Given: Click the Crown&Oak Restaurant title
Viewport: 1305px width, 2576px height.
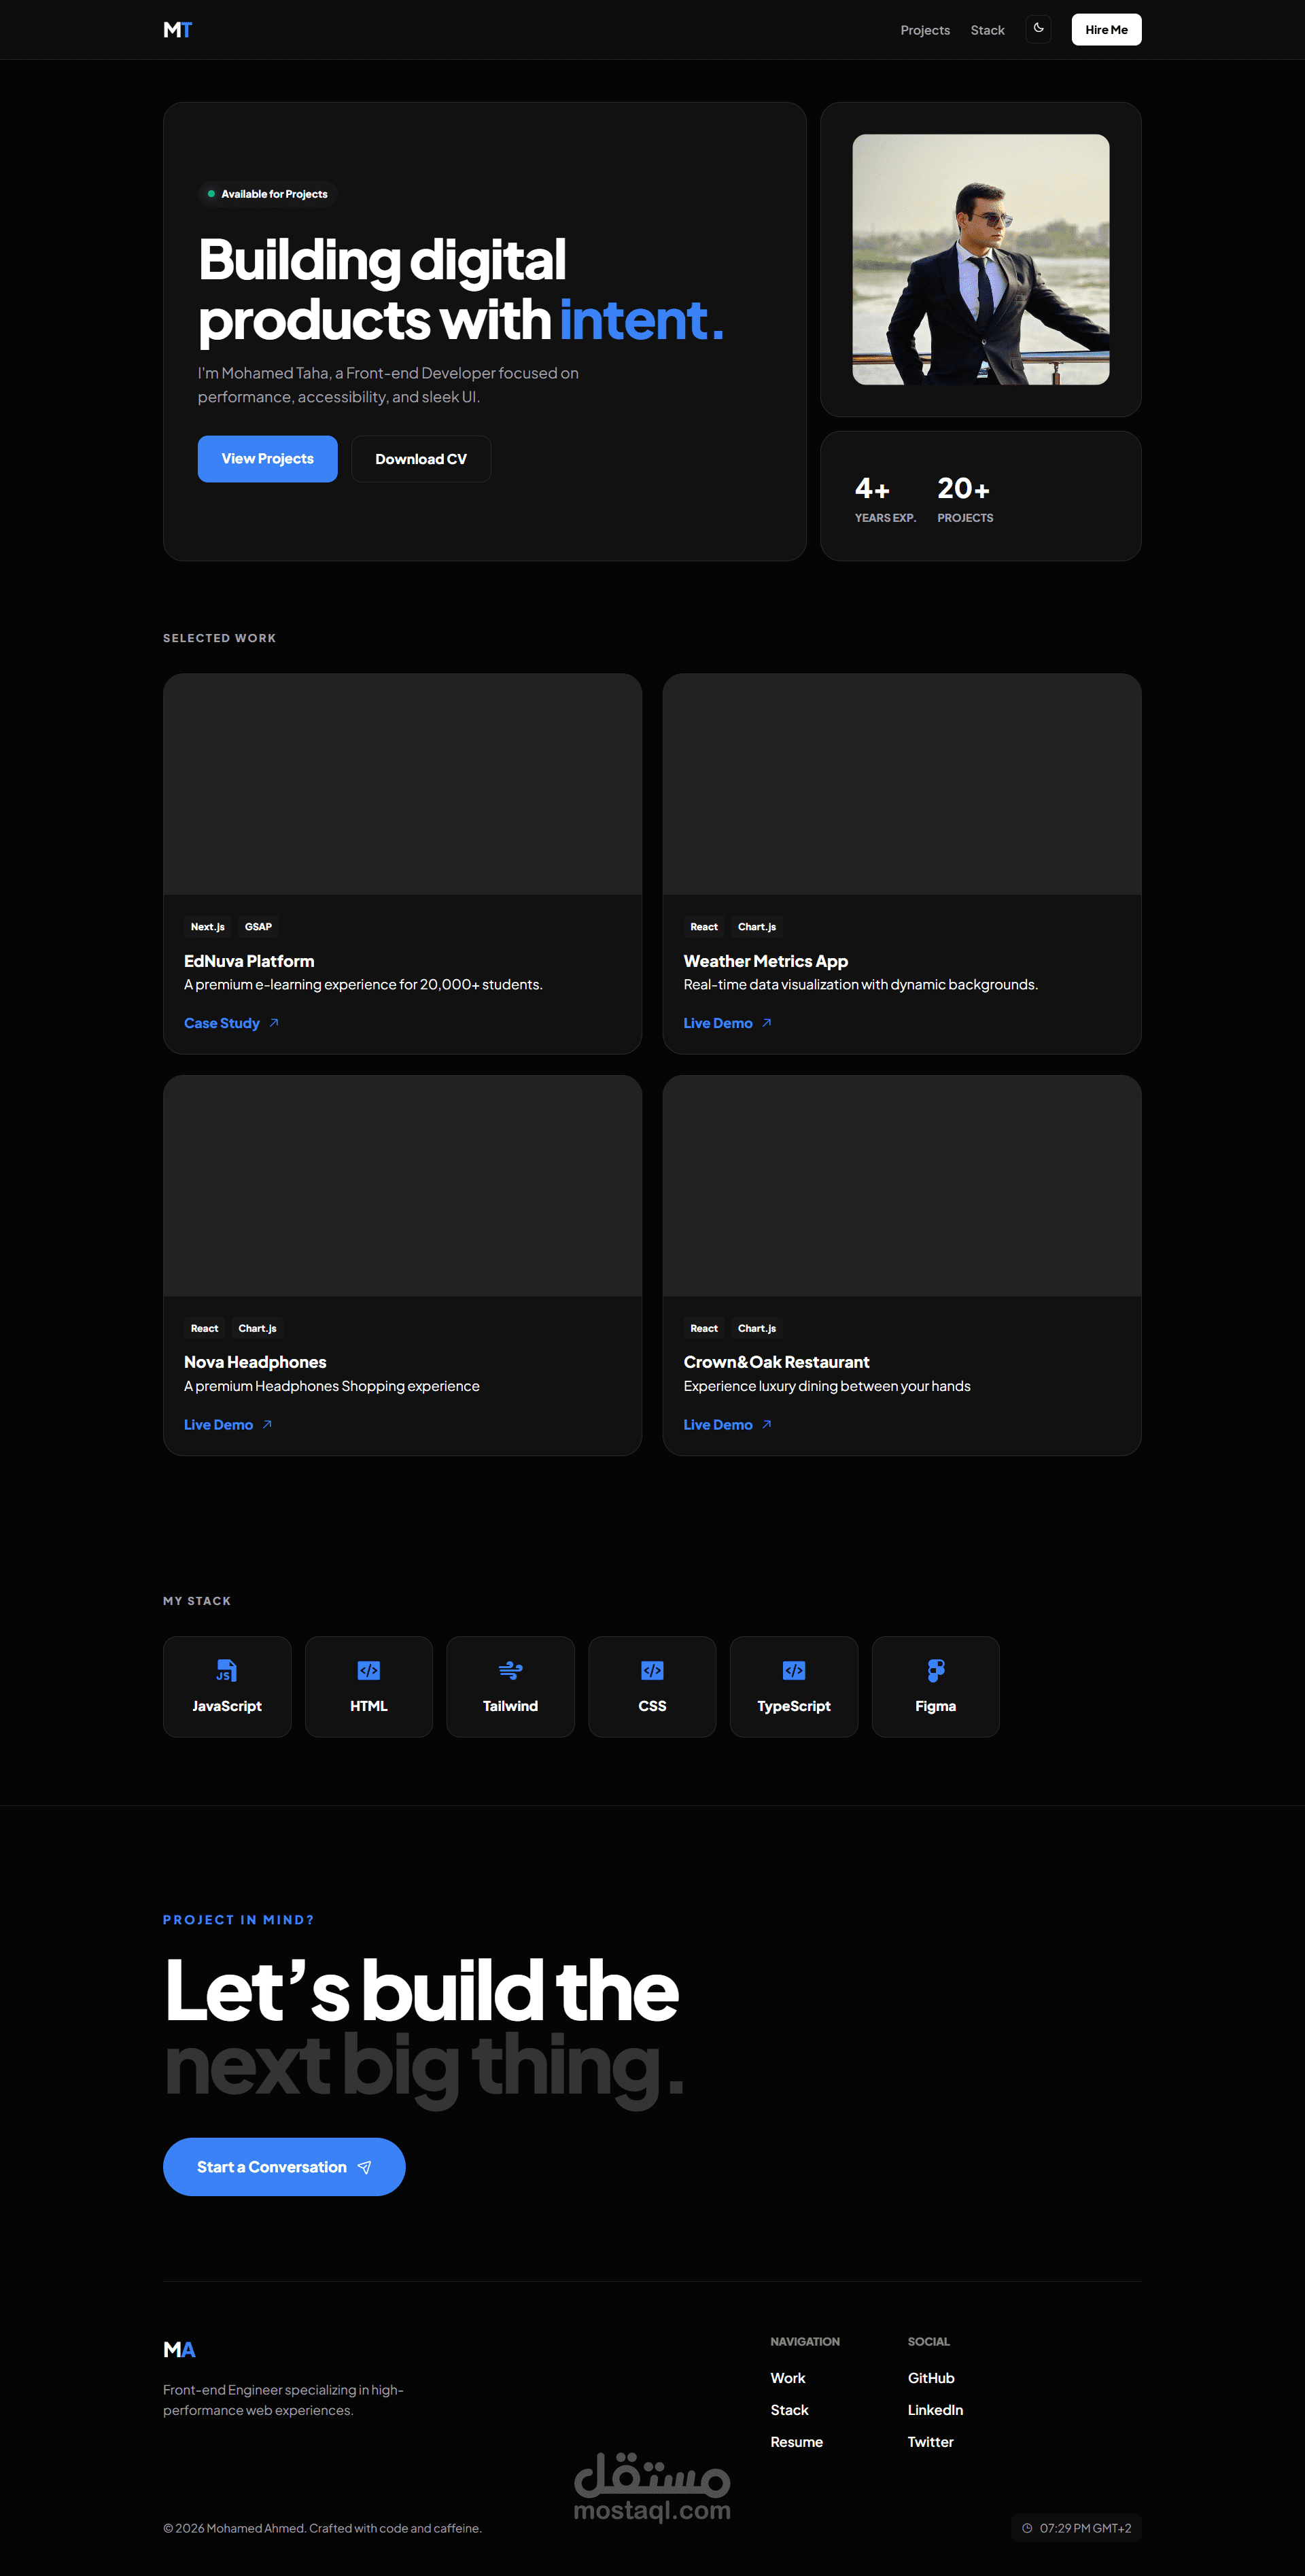Looking at the screenshot, I should click(776, 1362).
